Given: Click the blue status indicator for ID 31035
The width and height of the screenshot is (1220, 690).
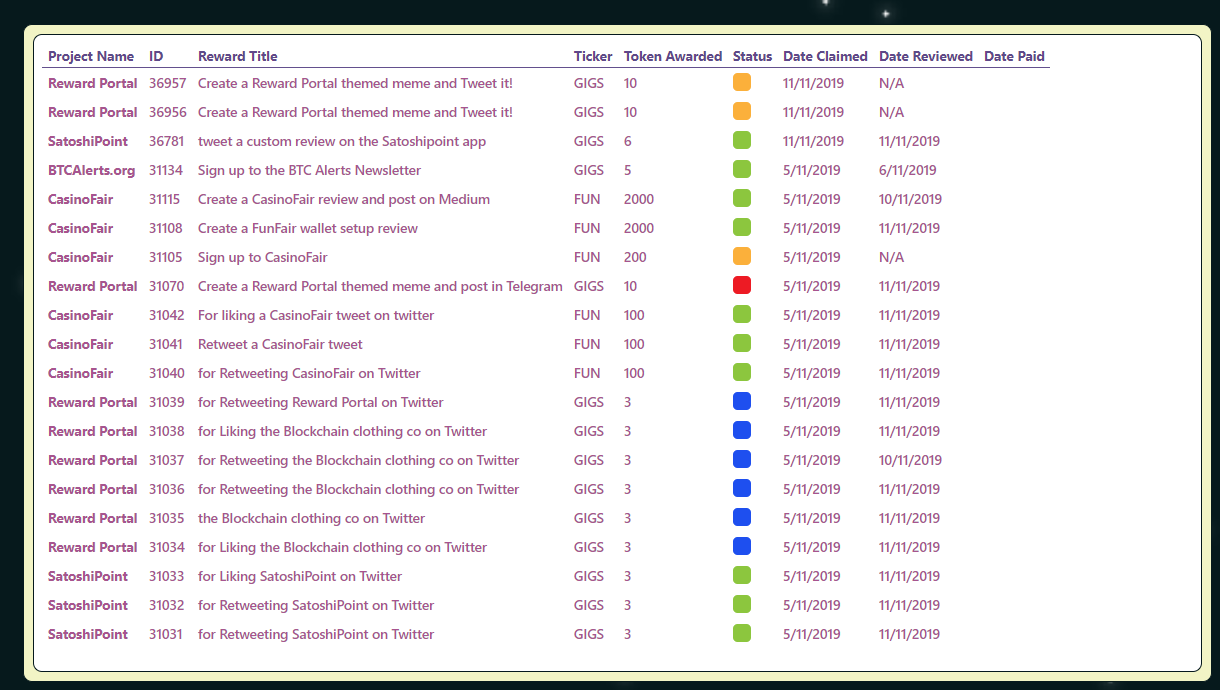Looking at the screenshot, I should point(742,518).
